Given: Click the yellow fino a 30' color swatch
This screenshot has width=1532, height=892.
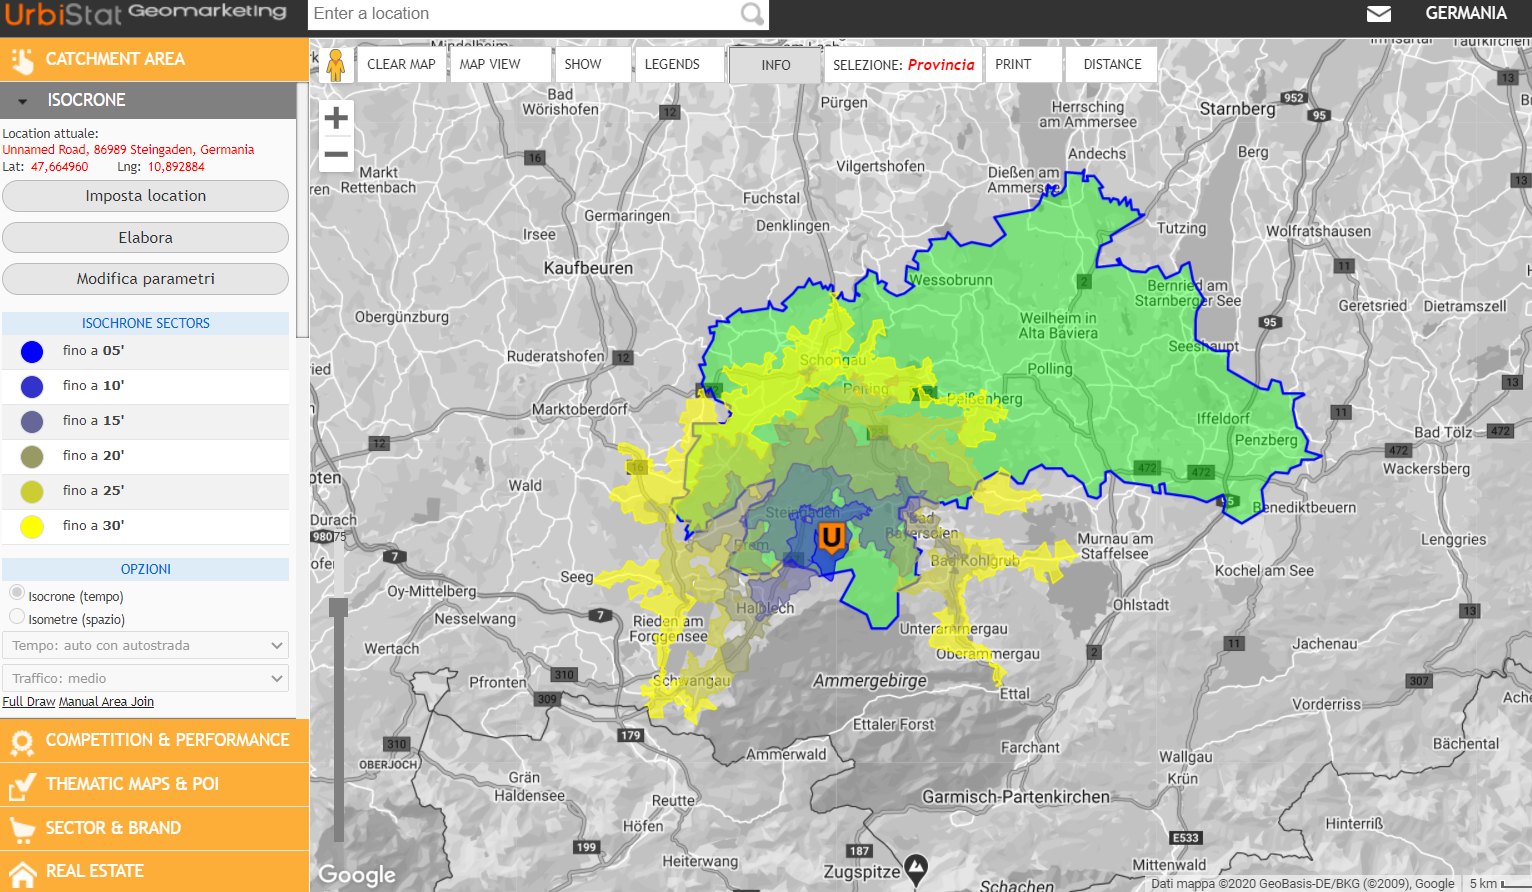Looking at the screenshot, I should point(32,526).
